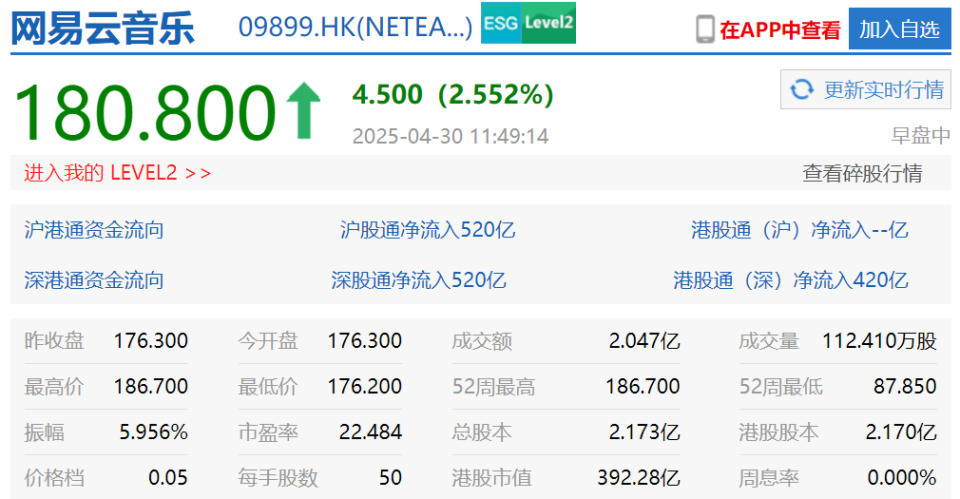Click the 市盈率 value 22.484
The height and width of the screenshot is (499, 960).
coord(370,432)
